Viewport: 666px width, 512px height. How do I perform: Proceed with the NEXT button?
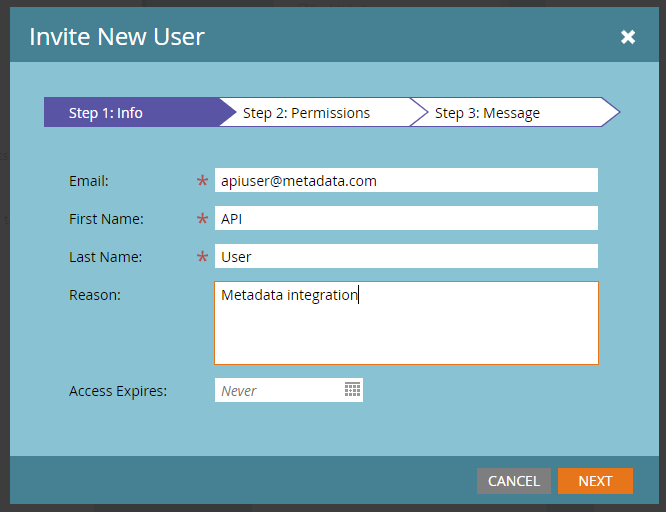595,481
